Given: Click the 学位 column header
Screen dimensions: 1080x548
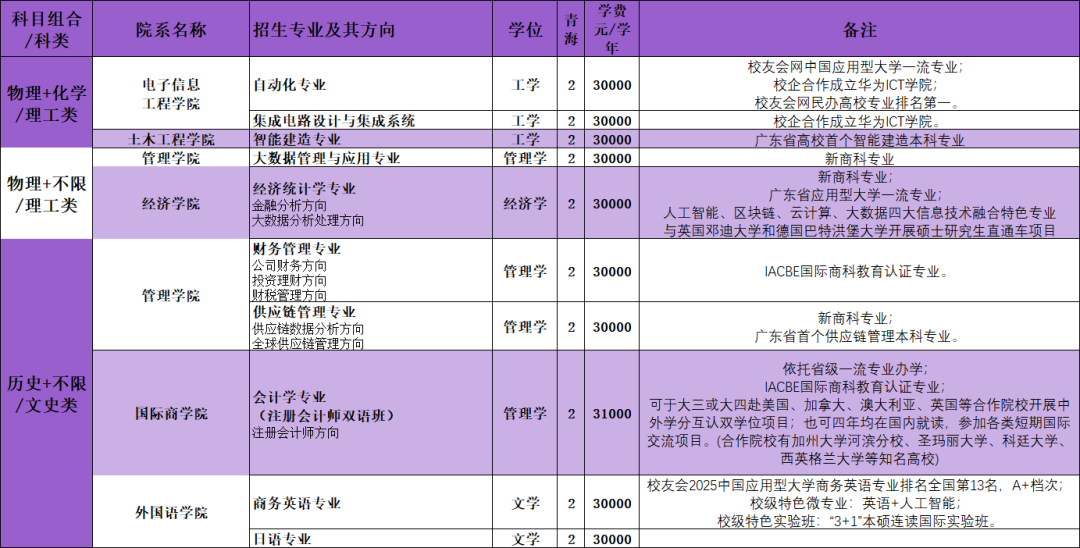Looking at the screenshot, I should tap(525, 29).
